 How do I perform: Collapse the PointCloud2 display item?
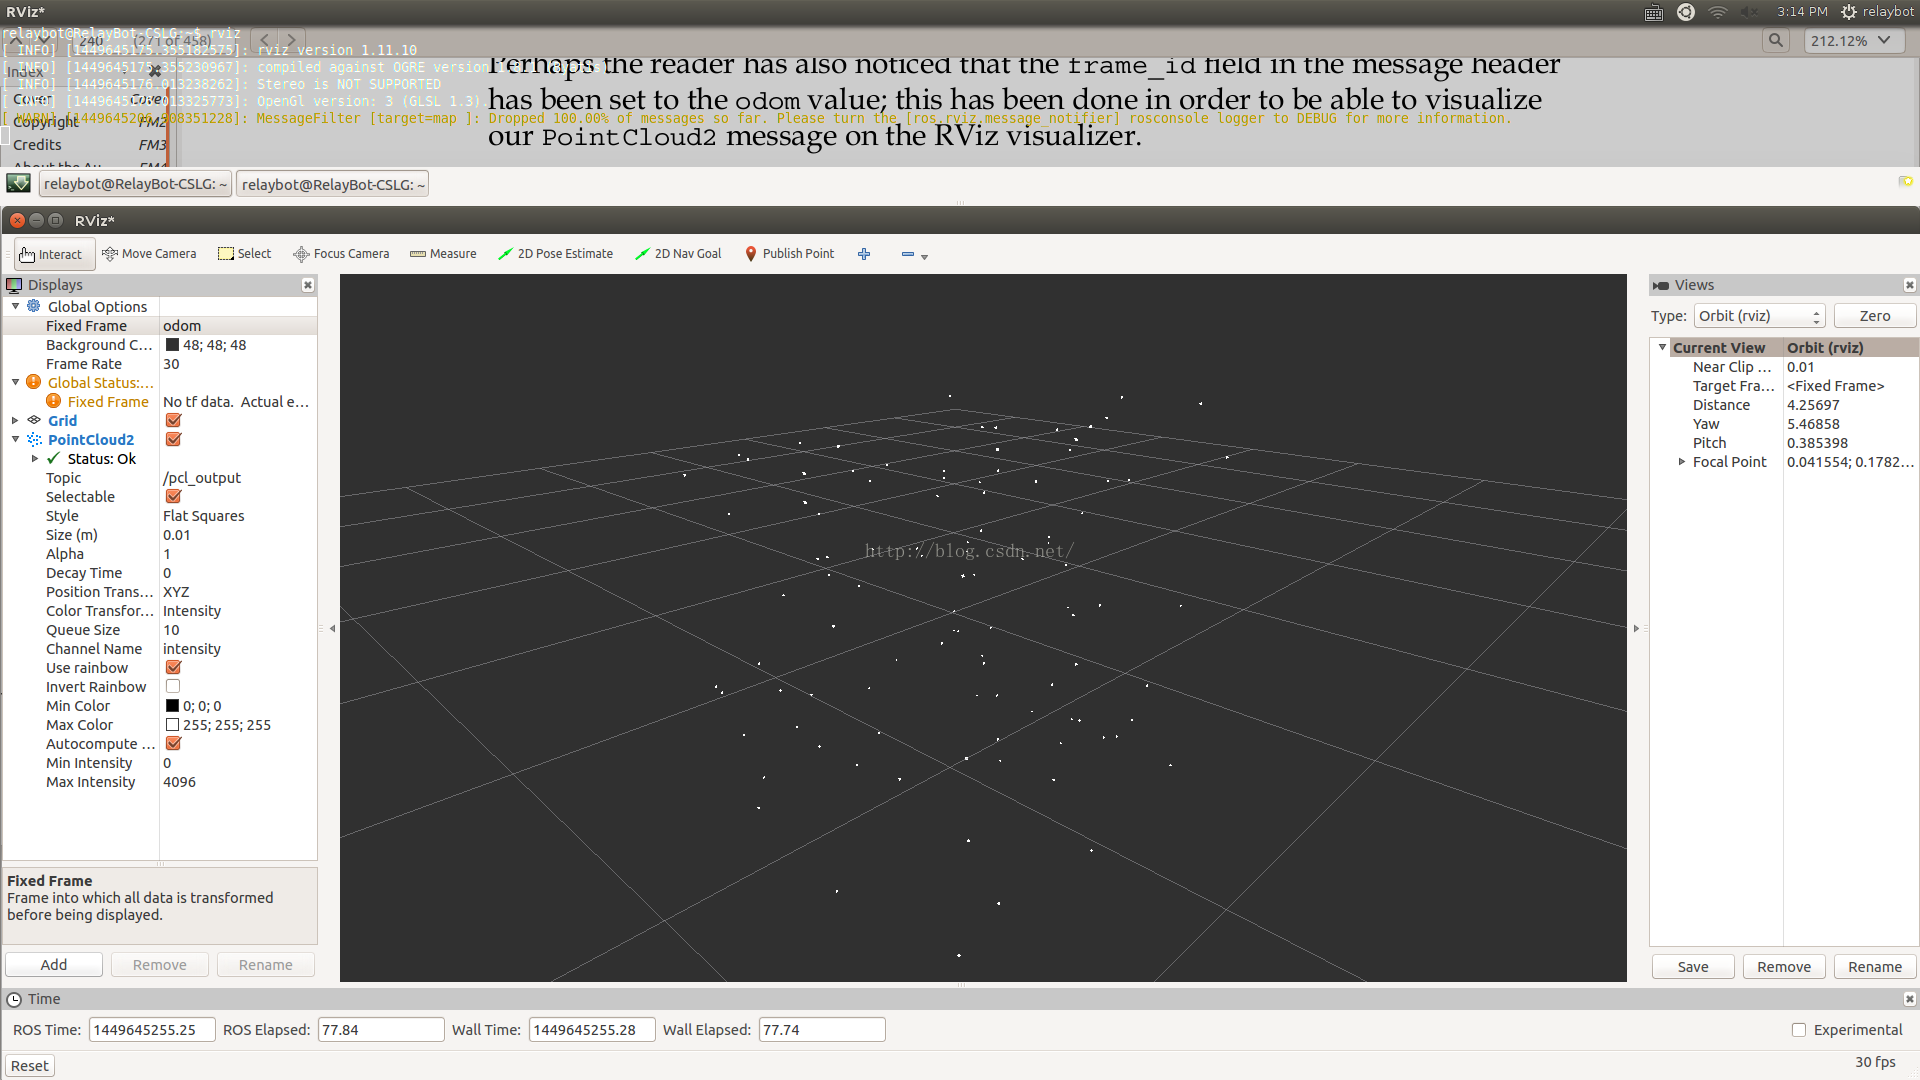(x=15, y=439)
